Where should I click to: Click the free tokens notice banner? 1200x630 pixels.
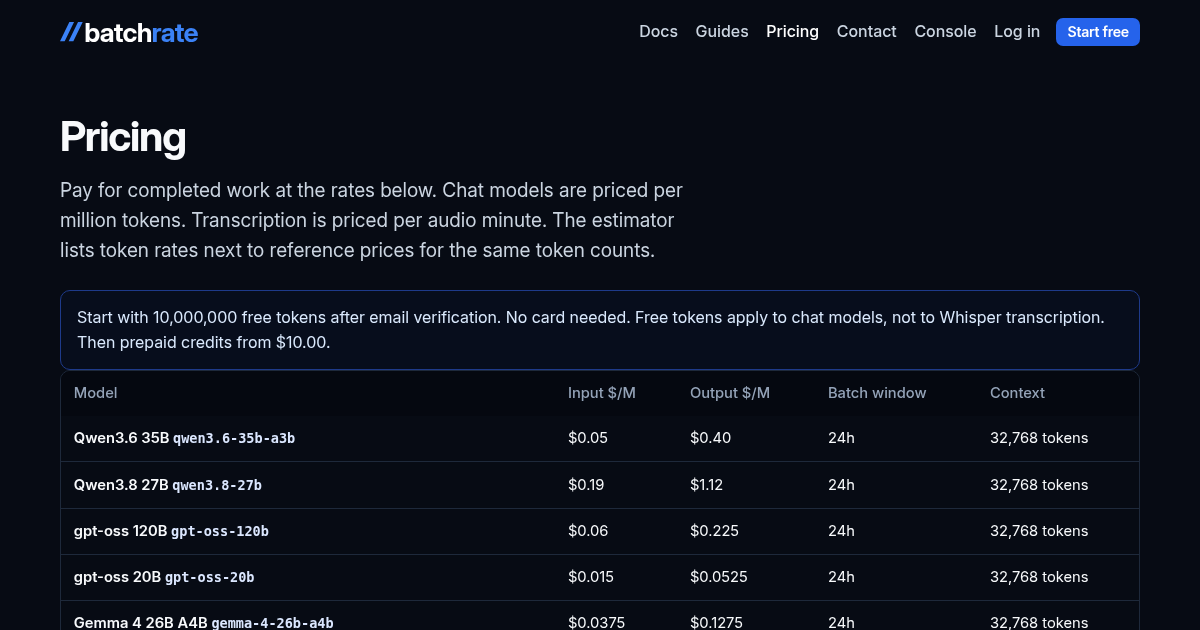pyautogui.click(x=600, y=330)
